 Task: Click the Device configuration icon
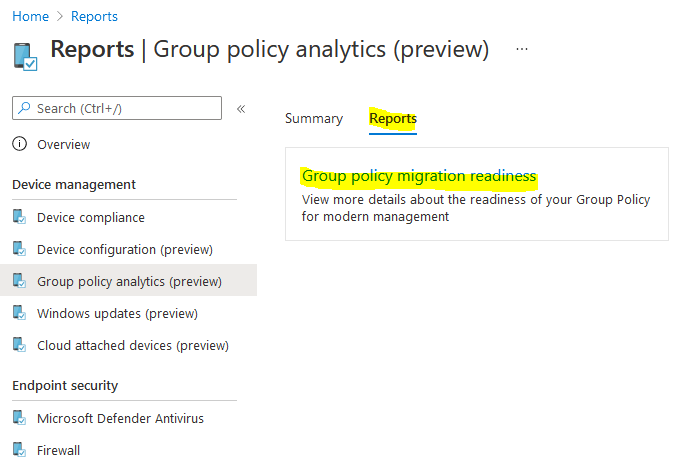(19, 249)
